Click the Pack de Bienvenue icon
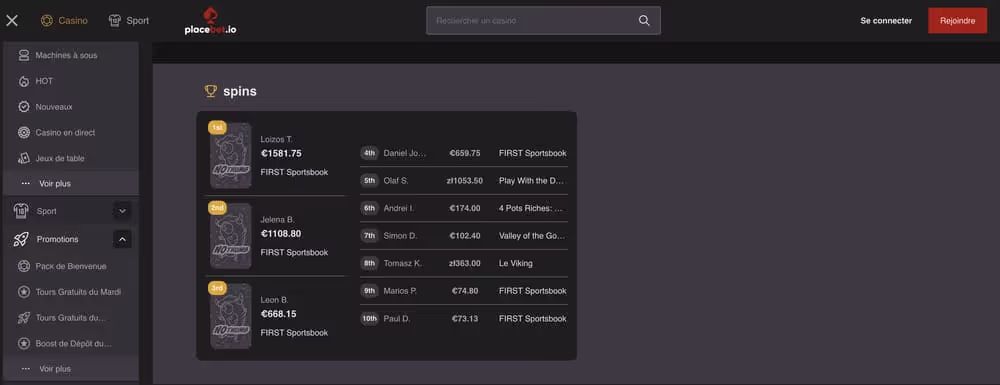 point(24,266)
